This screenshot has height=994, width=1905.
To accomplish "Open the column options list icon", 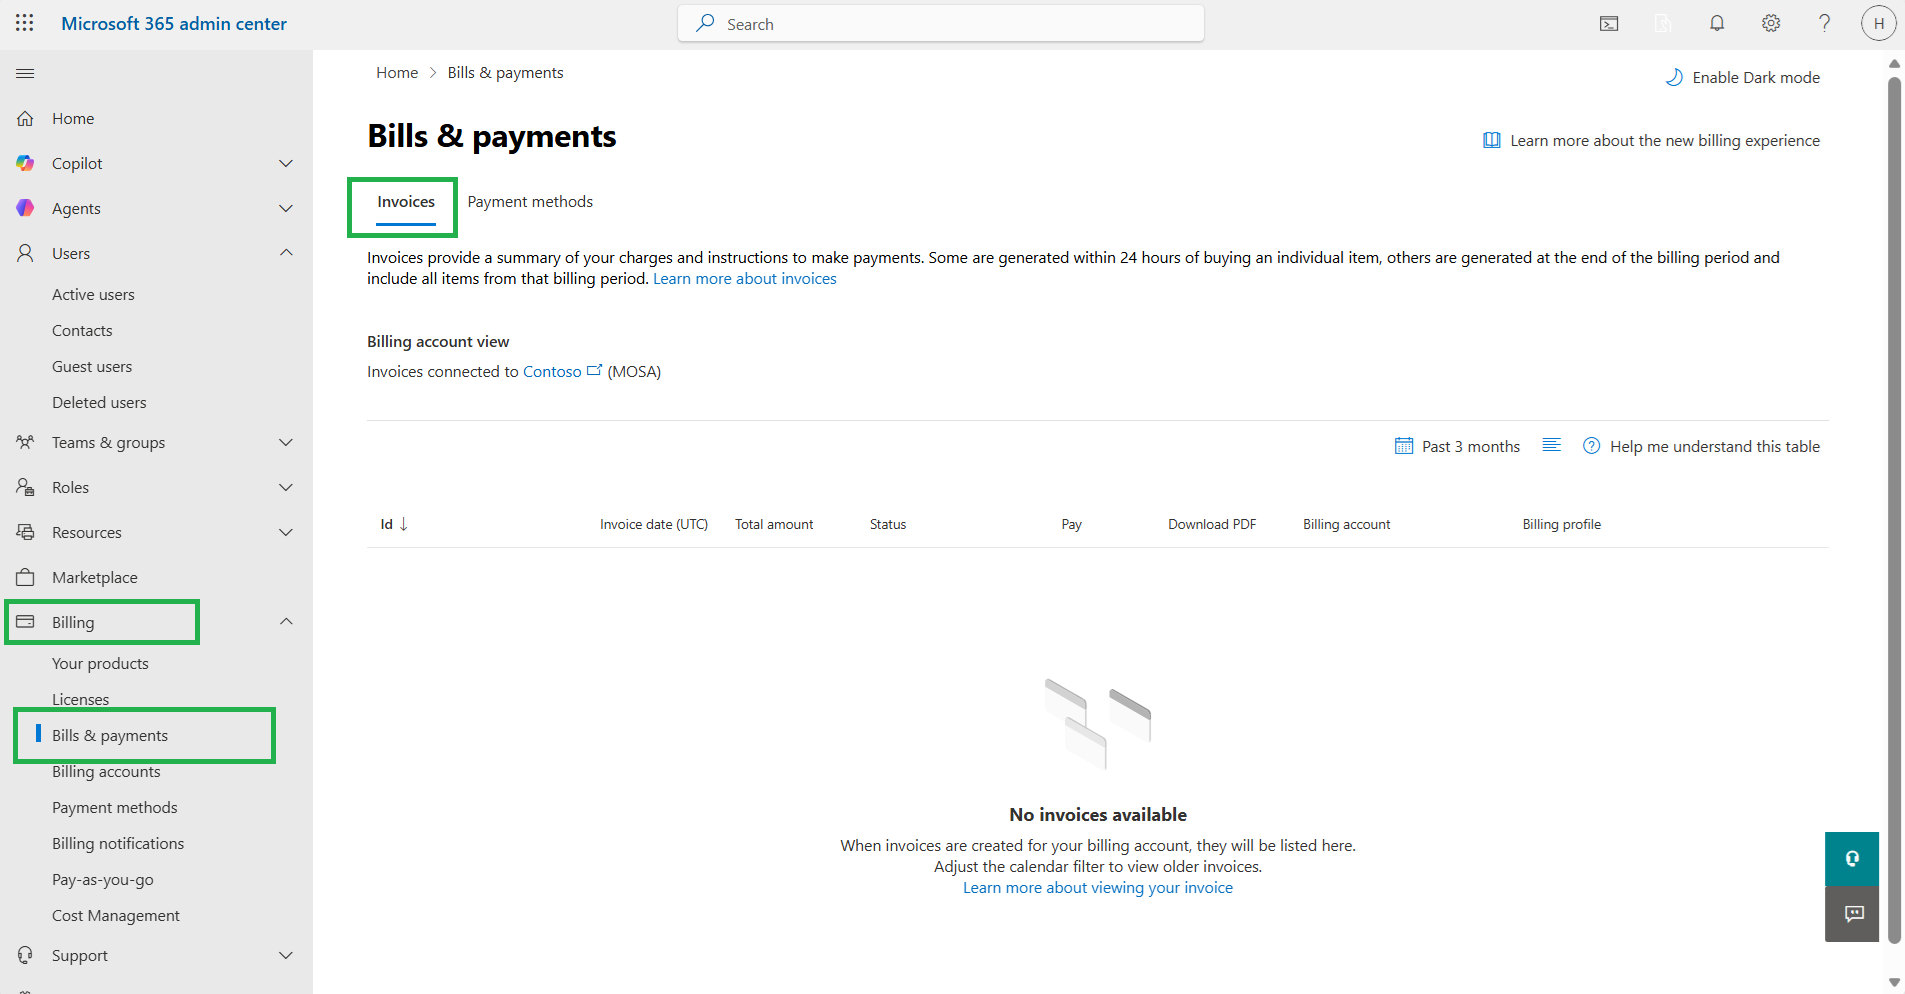I will [1552, 445].
